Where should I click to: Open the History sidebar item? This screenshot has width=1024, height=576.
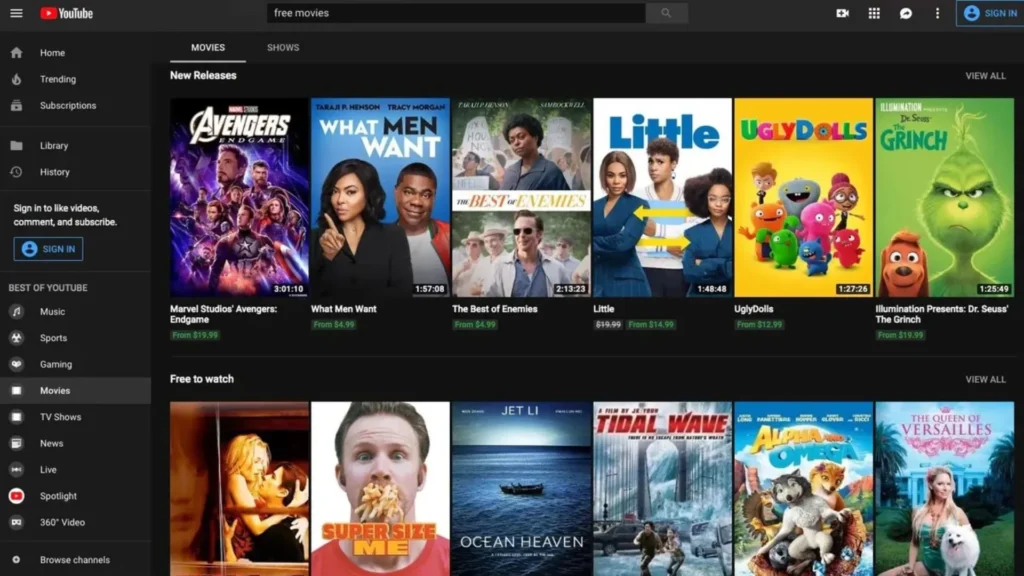pos(54,172)
